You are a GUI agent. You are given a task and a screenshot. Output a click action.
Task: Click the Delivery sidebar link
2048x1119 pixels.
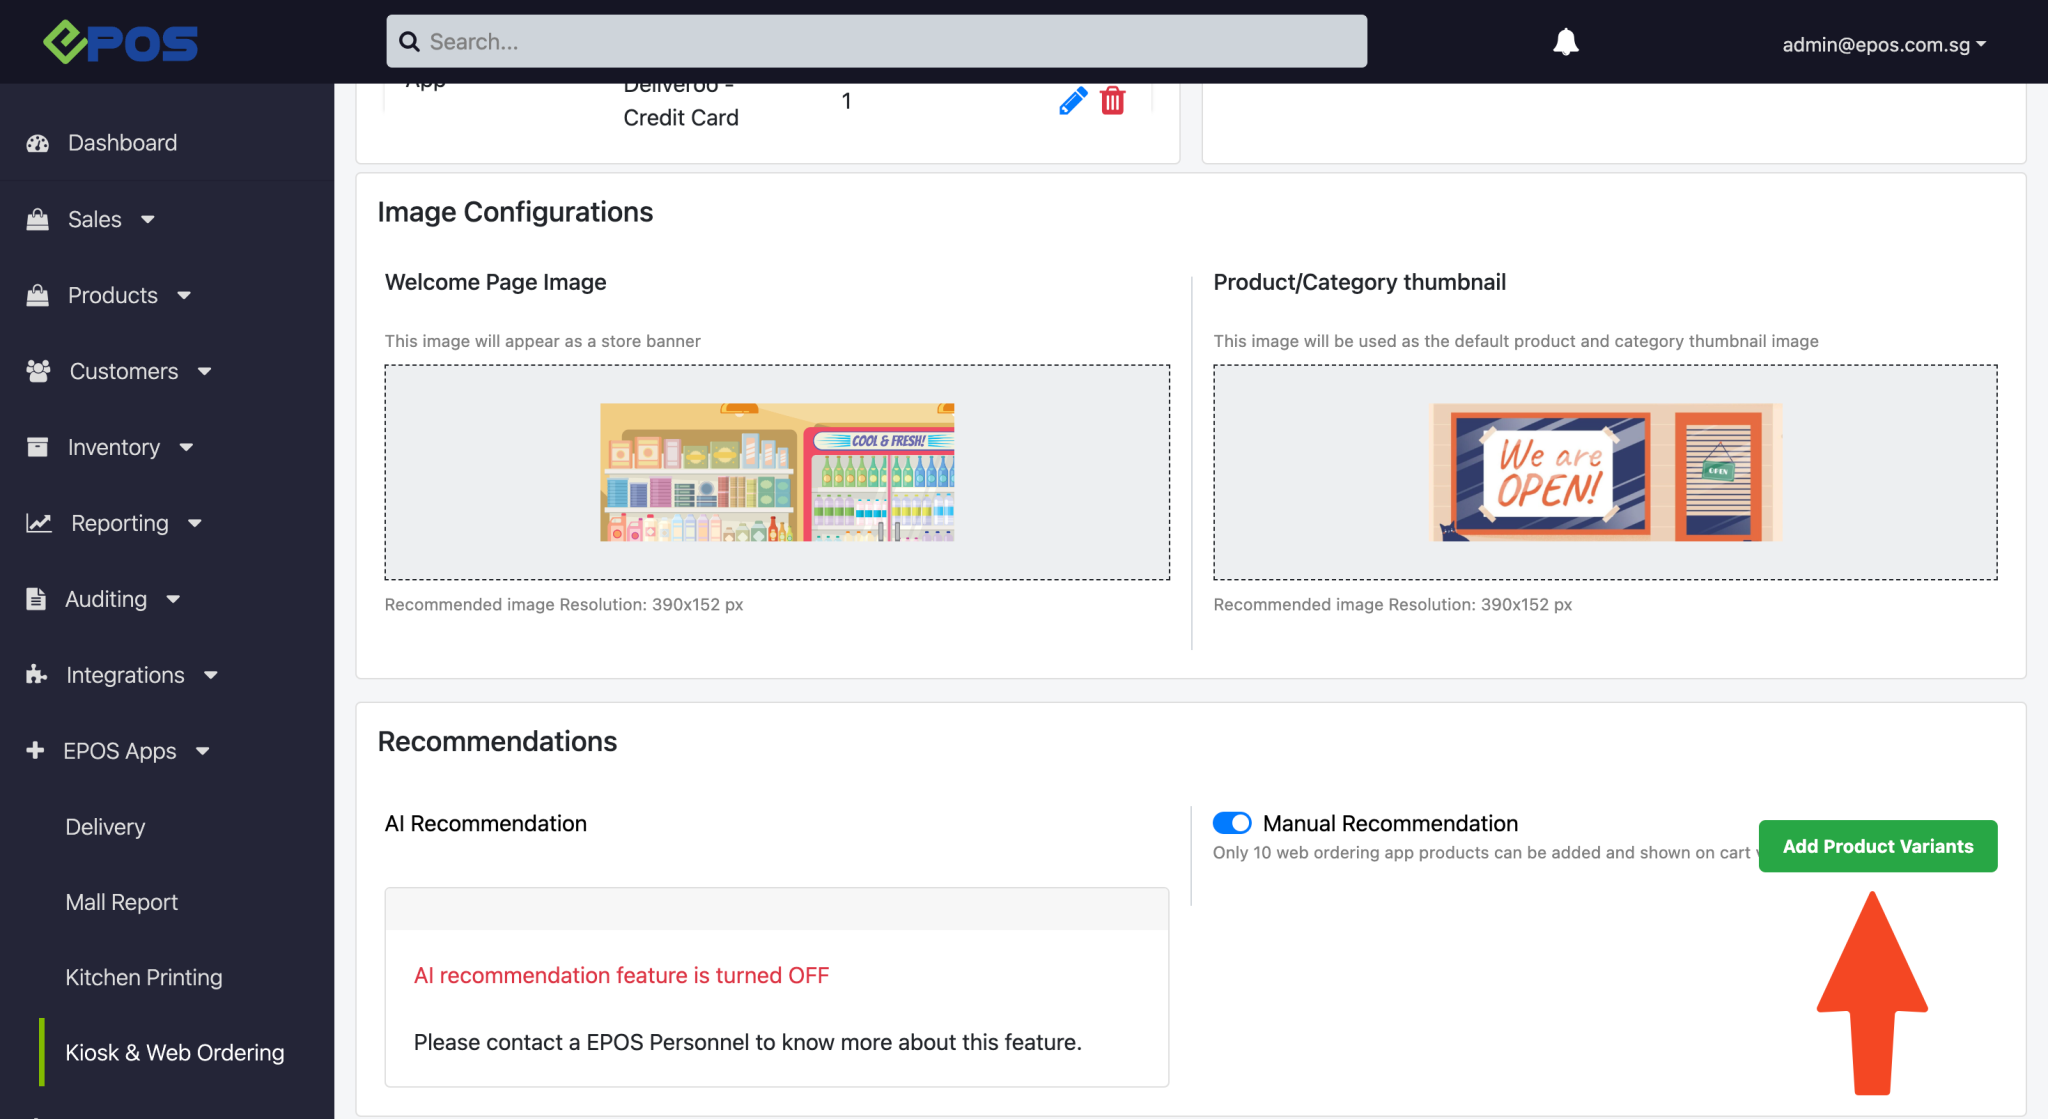pos(104,826)
